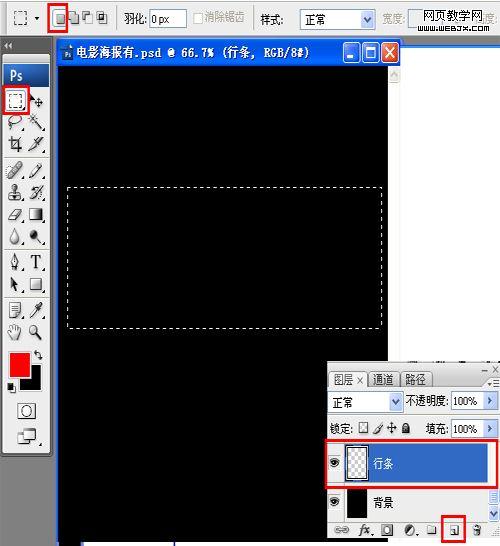Select the Dodge tool
Image resolution: width=500 pixels, height=546 pixels.
pyautogui.click(x=36, y=236)
